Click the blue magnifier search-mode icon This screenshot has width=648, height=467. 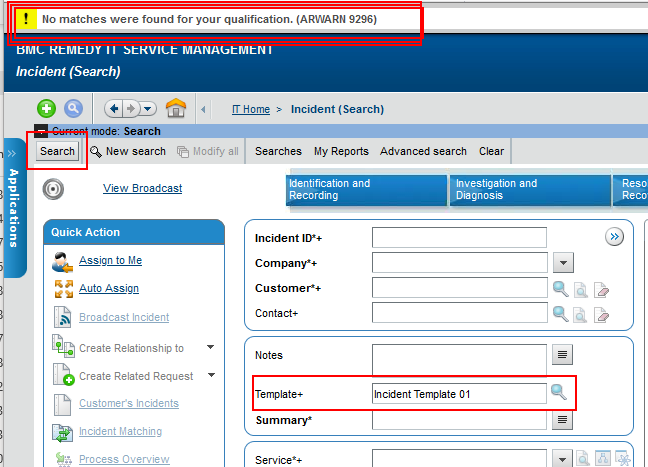[x=73, y=109]
